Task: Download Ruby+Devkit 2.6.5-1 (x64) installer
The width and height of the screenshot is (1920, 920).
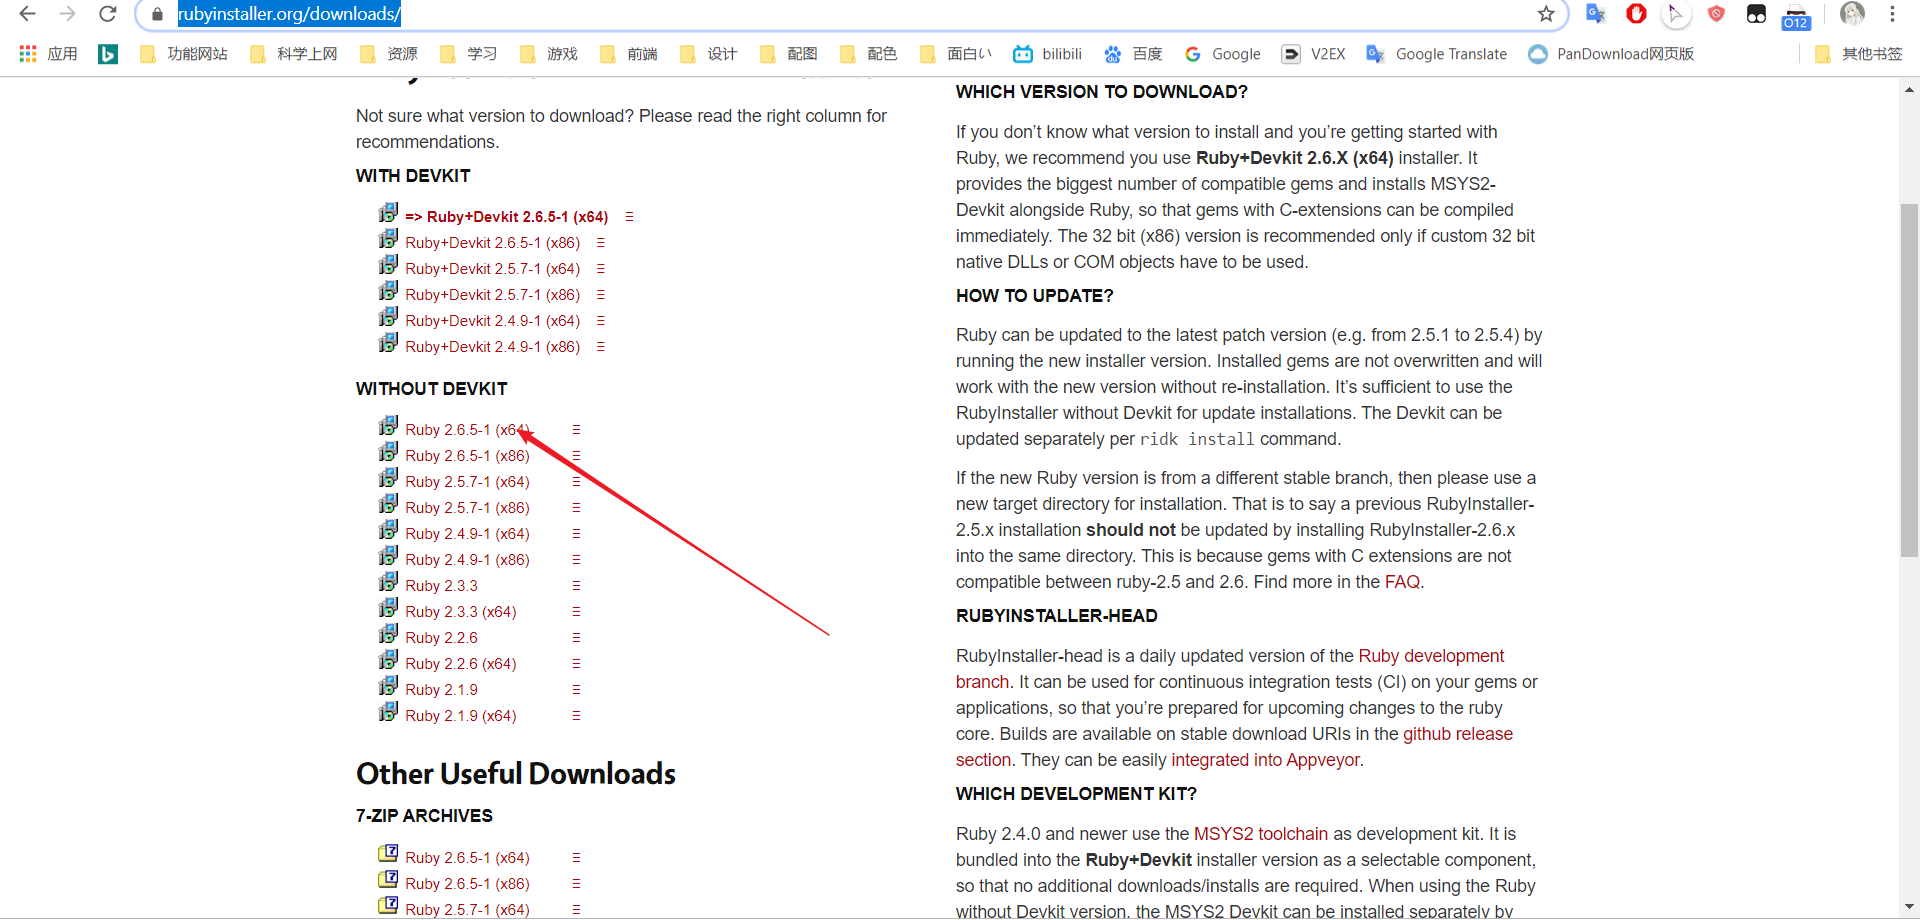Action: click(x=507, y=217)
